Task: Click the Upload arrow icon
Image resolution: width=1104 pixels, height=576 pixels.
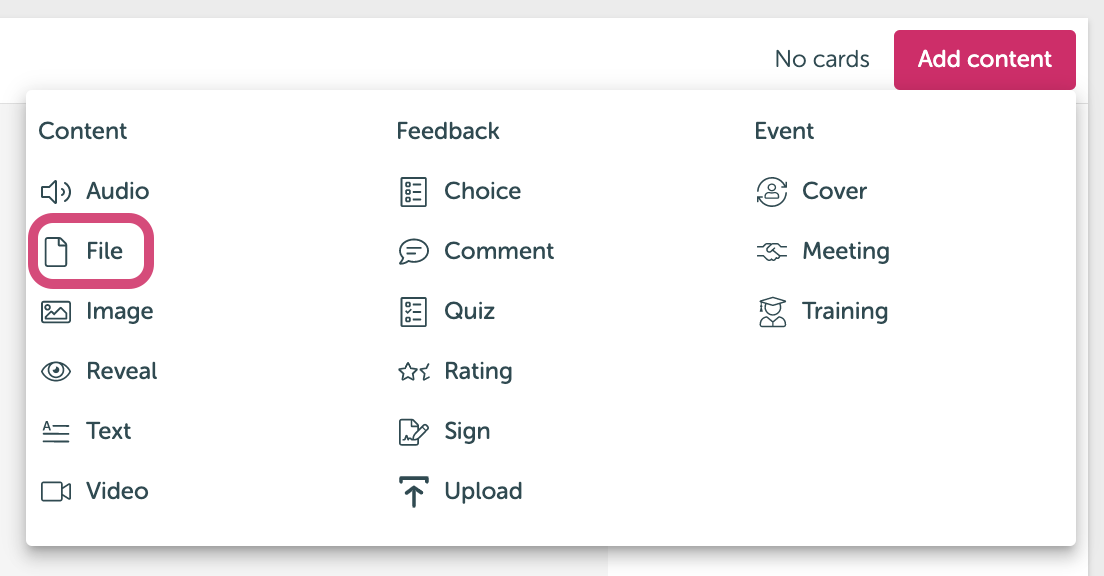Action: coord(413,491)
